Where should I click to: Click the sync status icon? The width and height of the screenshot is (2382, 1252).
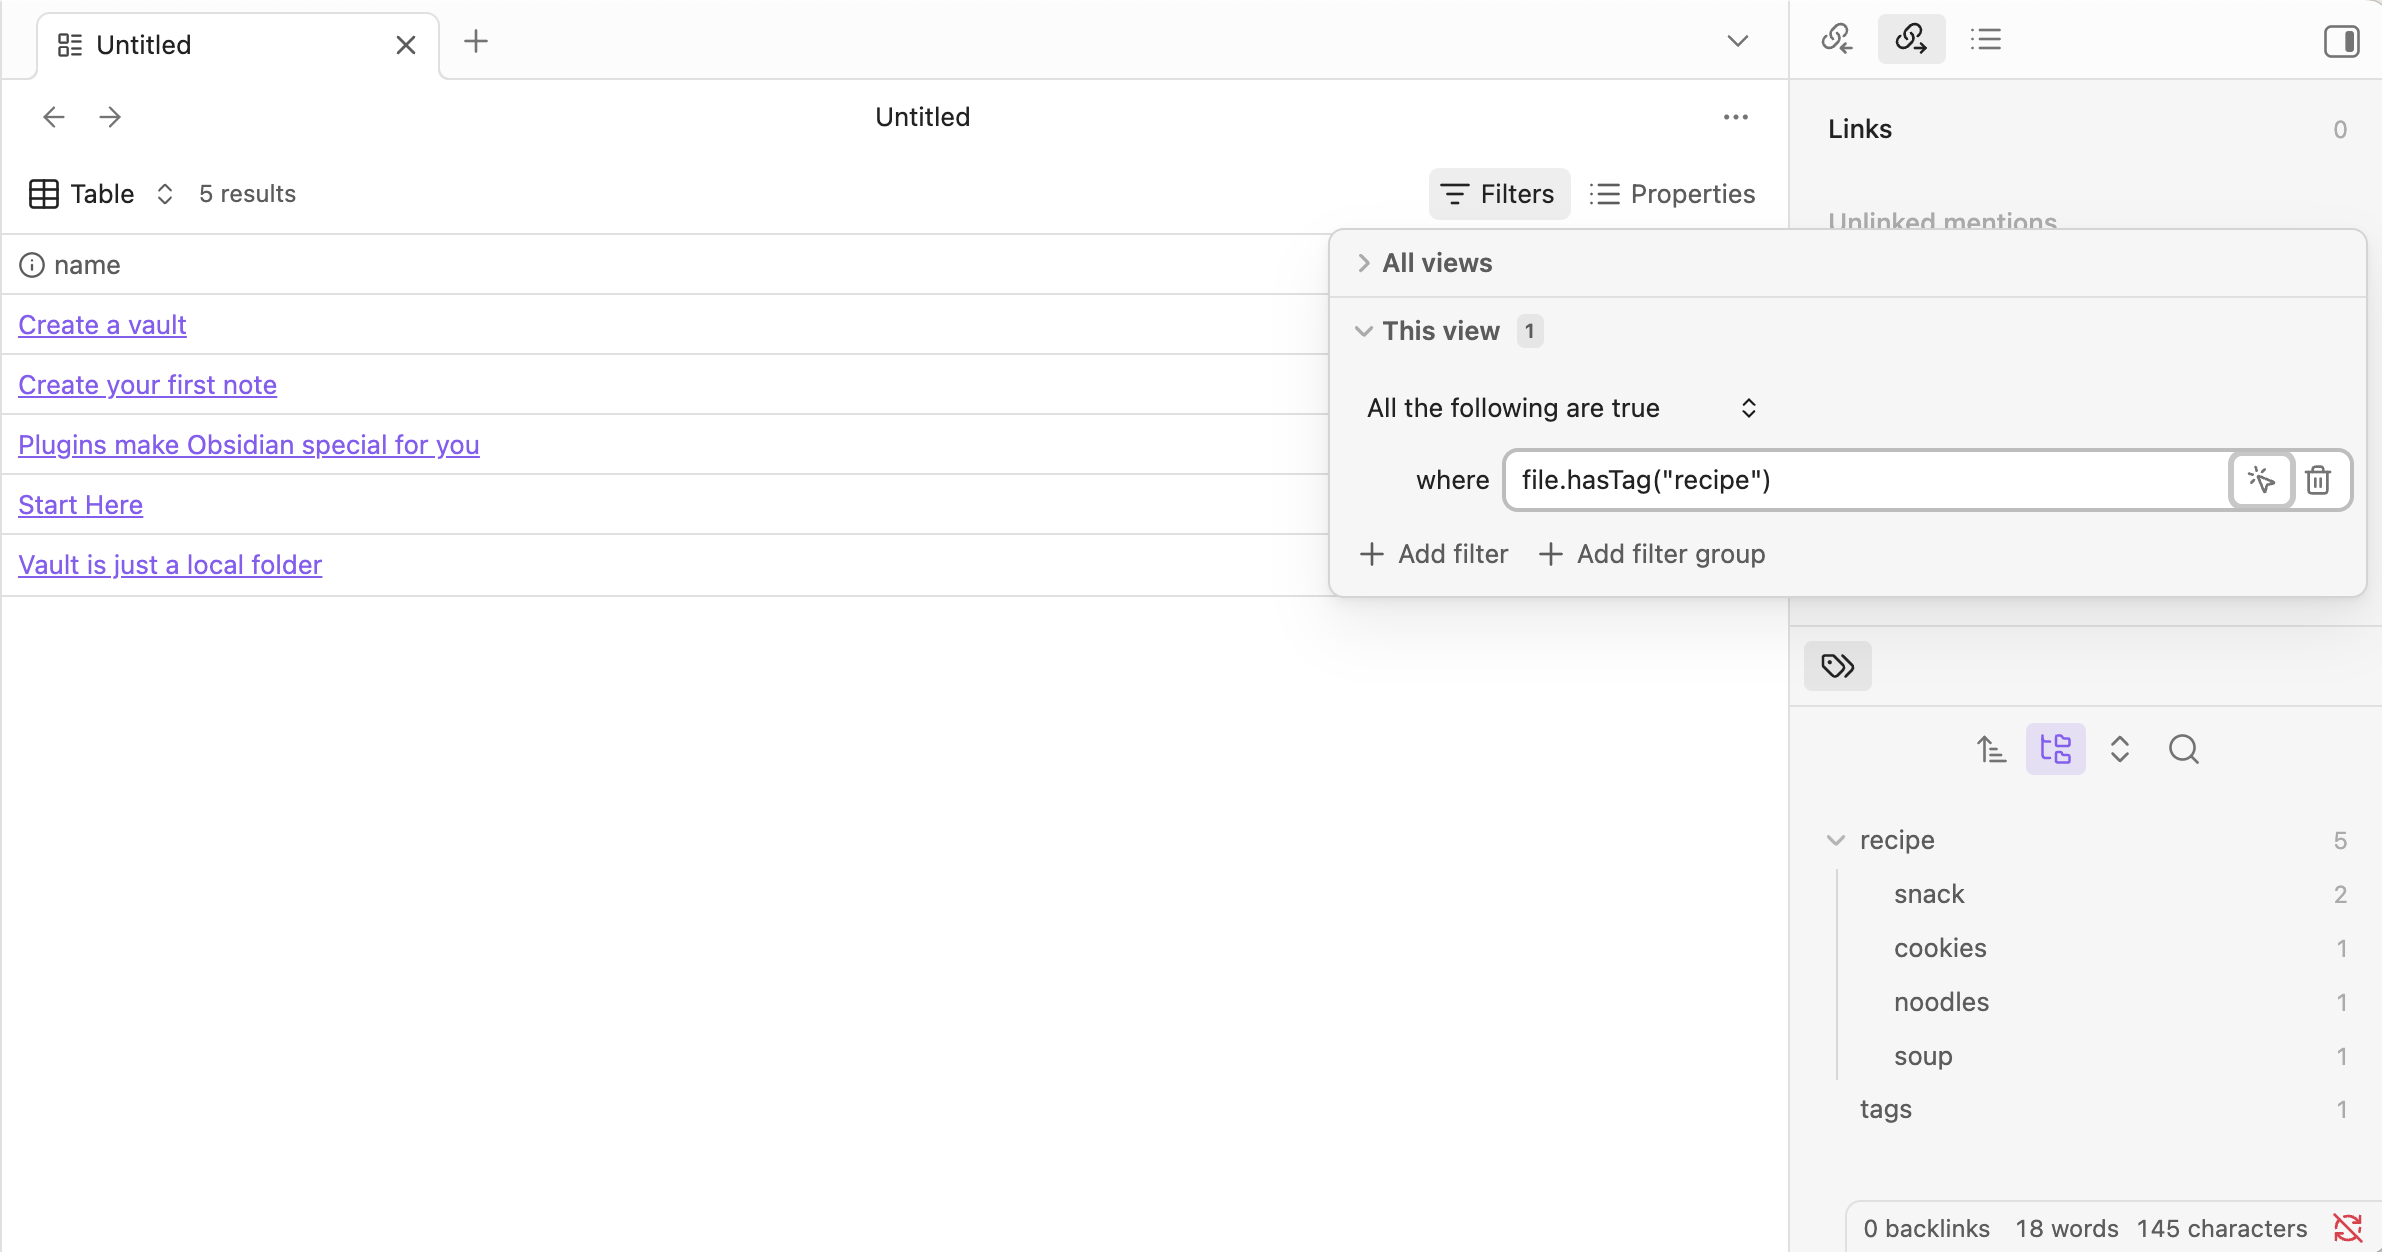tap(2347, 1227)
